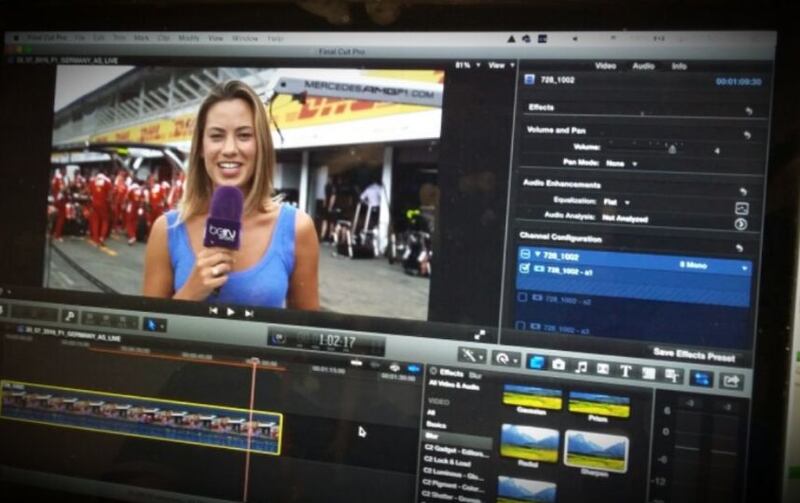The width and height of the screenshot is (800, 503).
Task: Open Audio Analysis enhancements arrow
Action: 741,224
